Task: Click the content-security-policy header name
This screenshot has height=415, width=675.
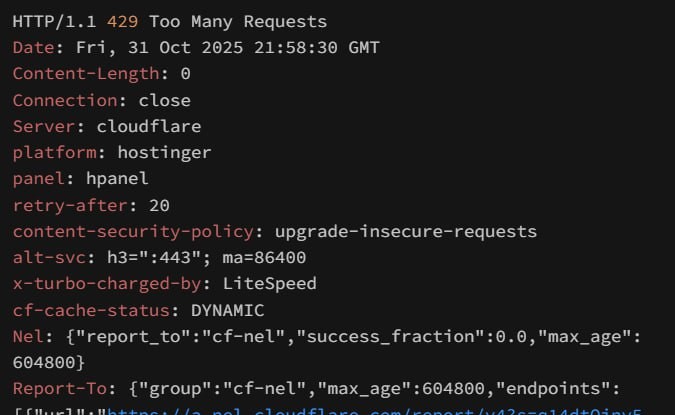Action: point(133,231)
